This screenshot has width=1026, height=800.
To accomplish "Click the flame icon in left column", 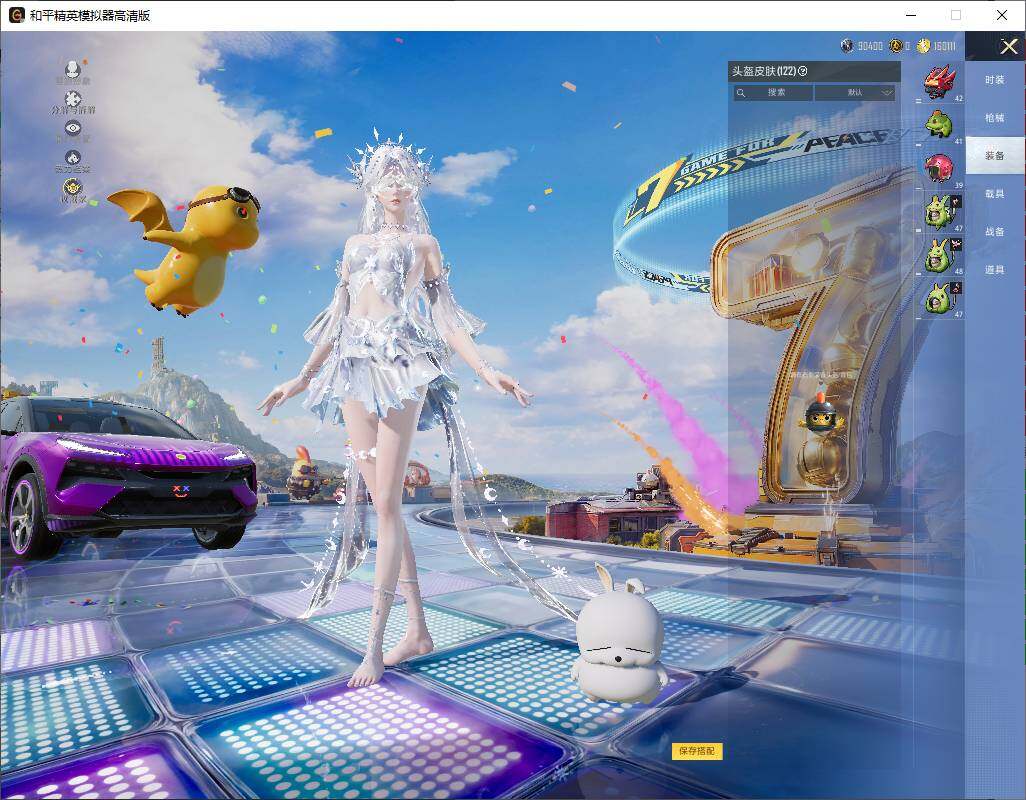I will [x=73, y=160].
